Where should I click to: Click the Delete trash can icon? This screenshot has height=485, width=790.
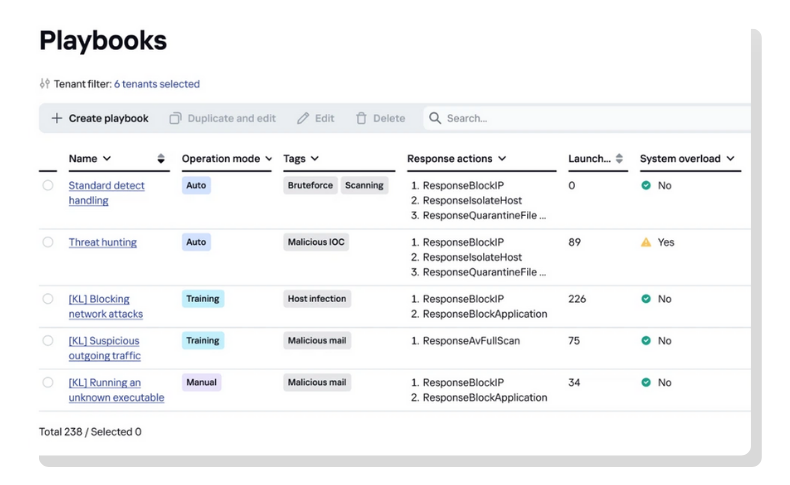click(361, 118)
